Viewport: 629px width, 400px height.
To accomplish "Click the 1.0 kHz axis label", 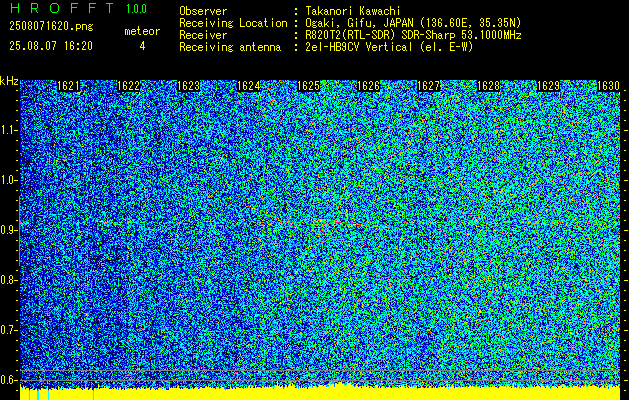I will click(x=8, y=180).
